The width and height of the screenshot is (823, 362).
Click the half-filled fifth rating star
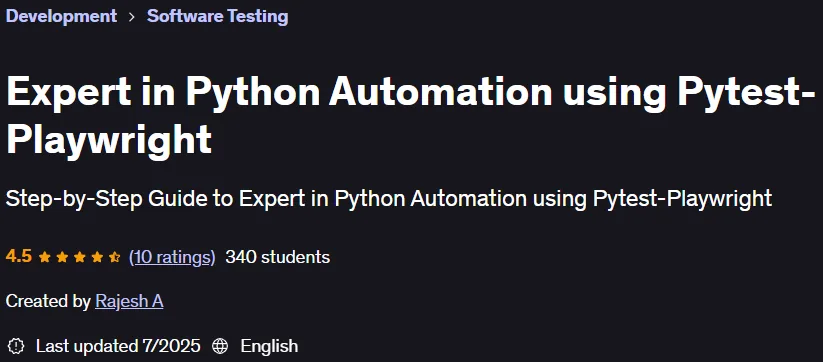(x=114, y=257)
